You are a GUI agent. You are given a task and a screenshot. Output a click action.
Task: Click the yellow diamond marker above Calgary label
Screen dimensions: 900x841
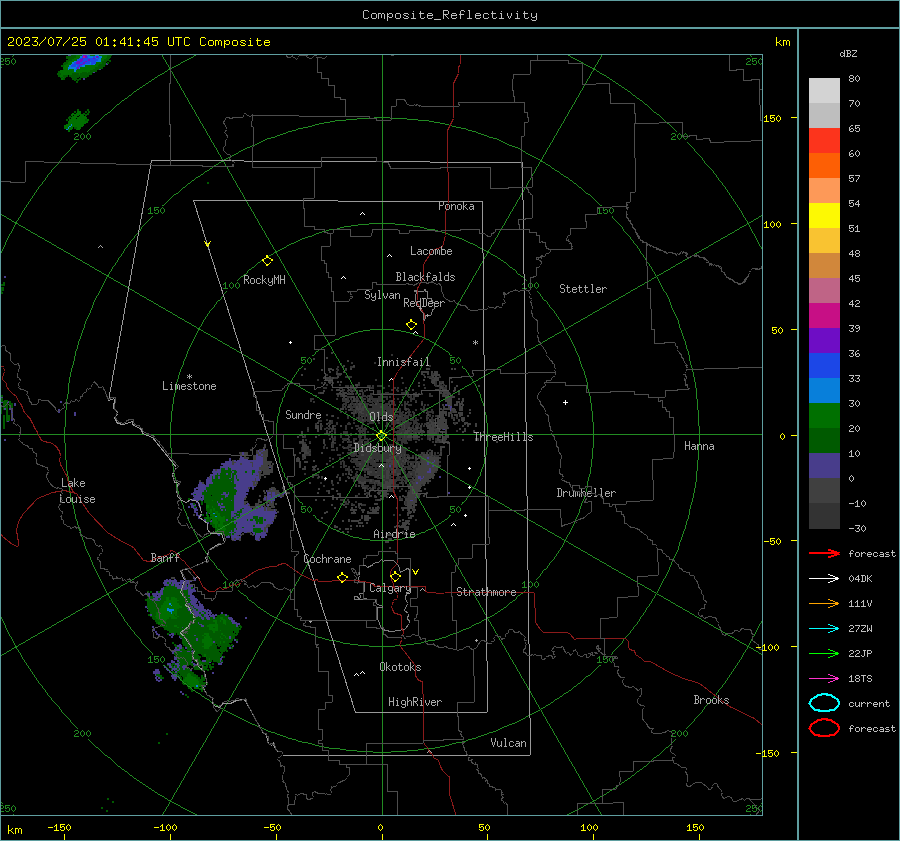point(395,576)
